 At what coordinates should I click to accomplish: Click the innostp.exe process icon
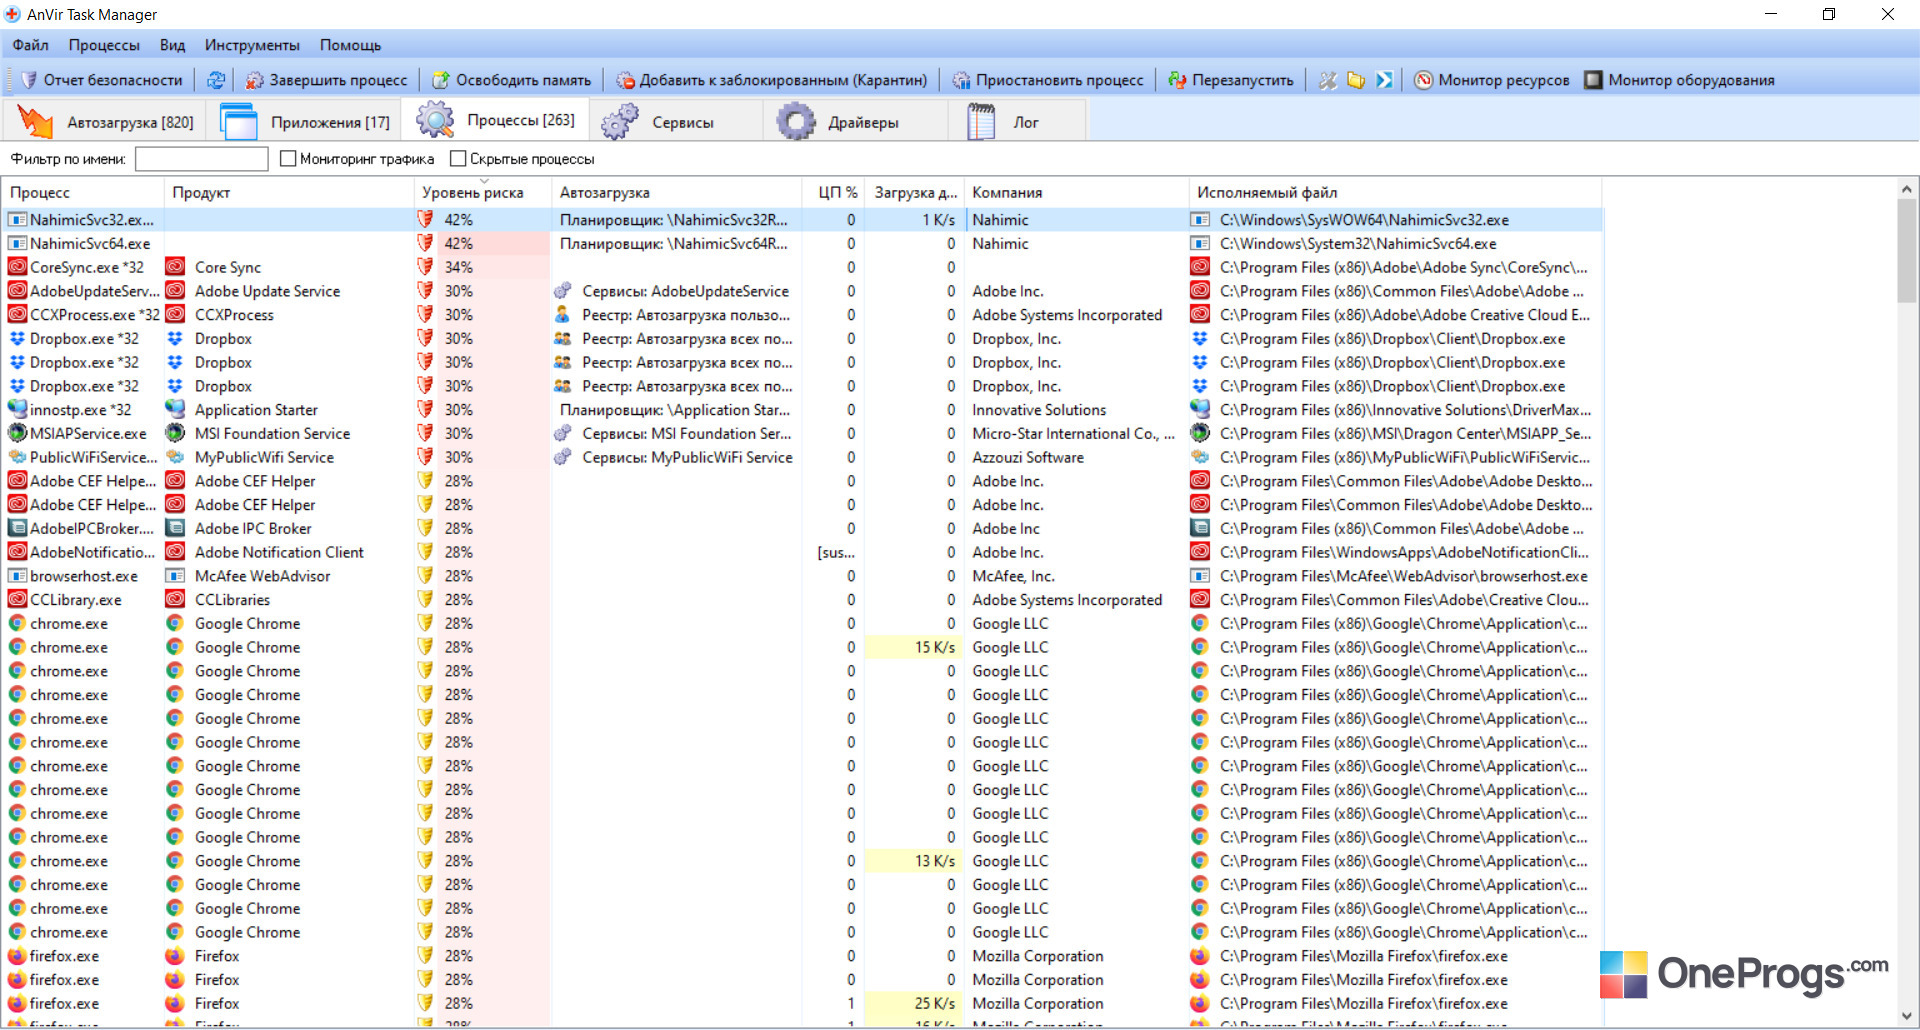click(17, 409)
